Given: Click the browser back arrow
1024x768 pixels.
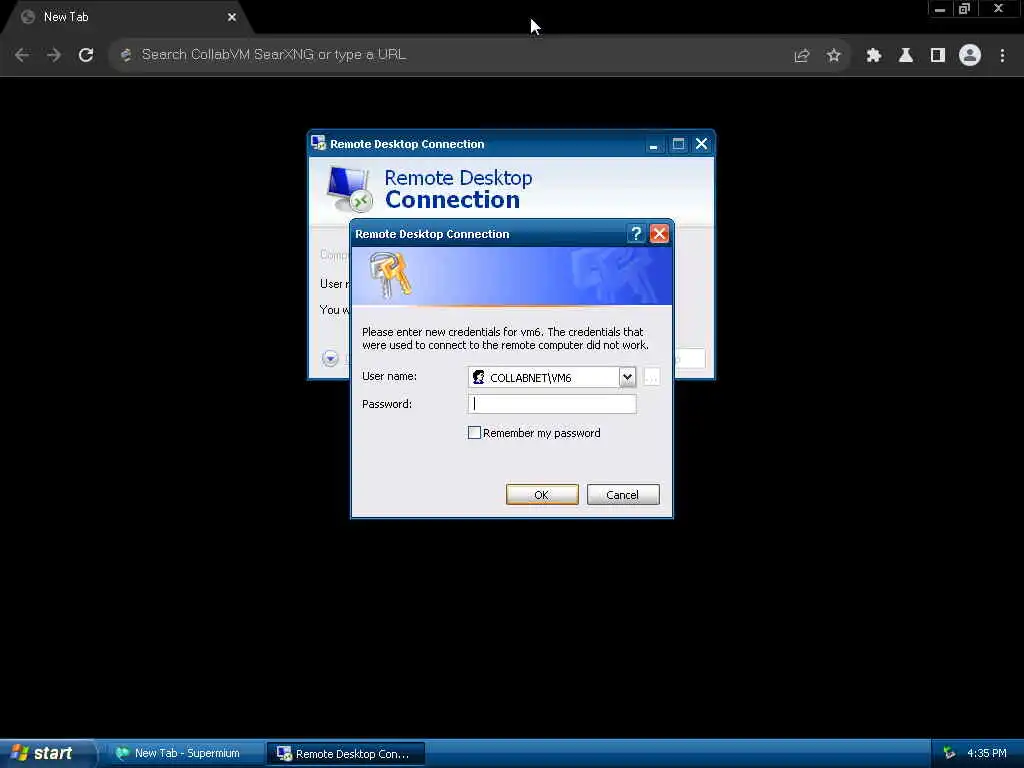Looking at the screenshot, I should [x=22, y=56].
